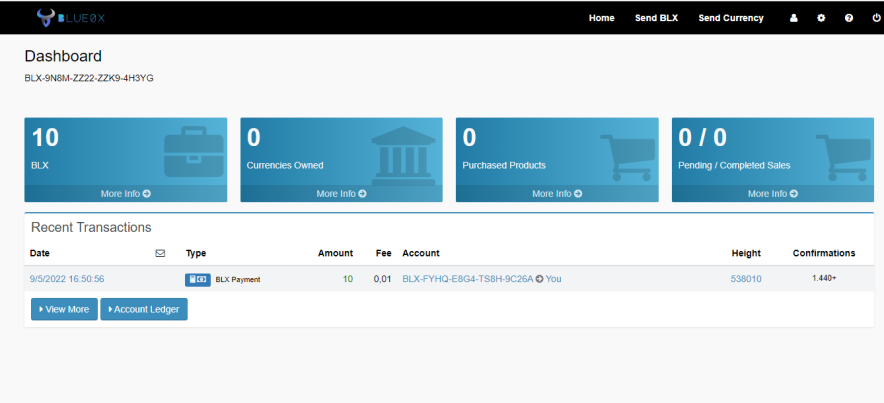The width and height of the screenshot is (884, 403).
Task: Open the user profile icon
Action: (794, 18)
